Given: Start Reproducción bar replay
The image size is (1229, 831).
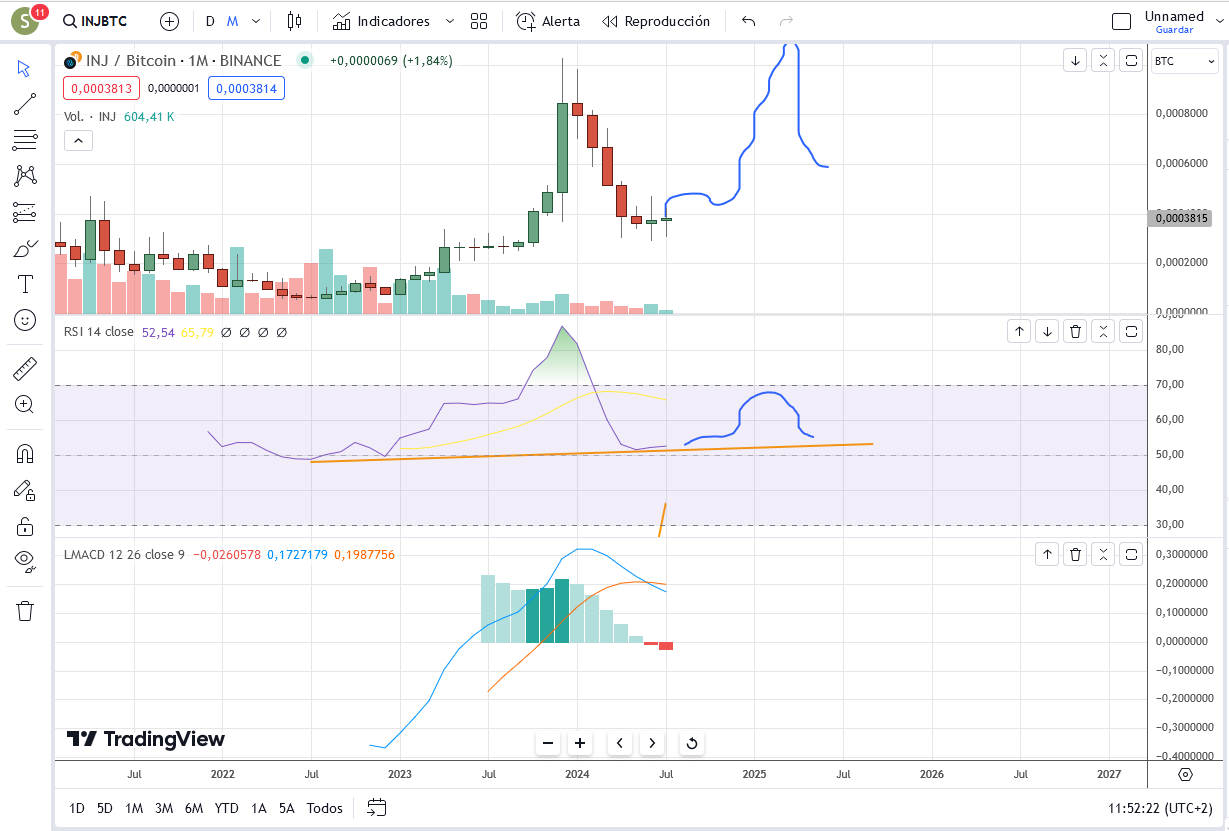Looking at the screenshot, I should pyautogui.click(x=656, y=21).
